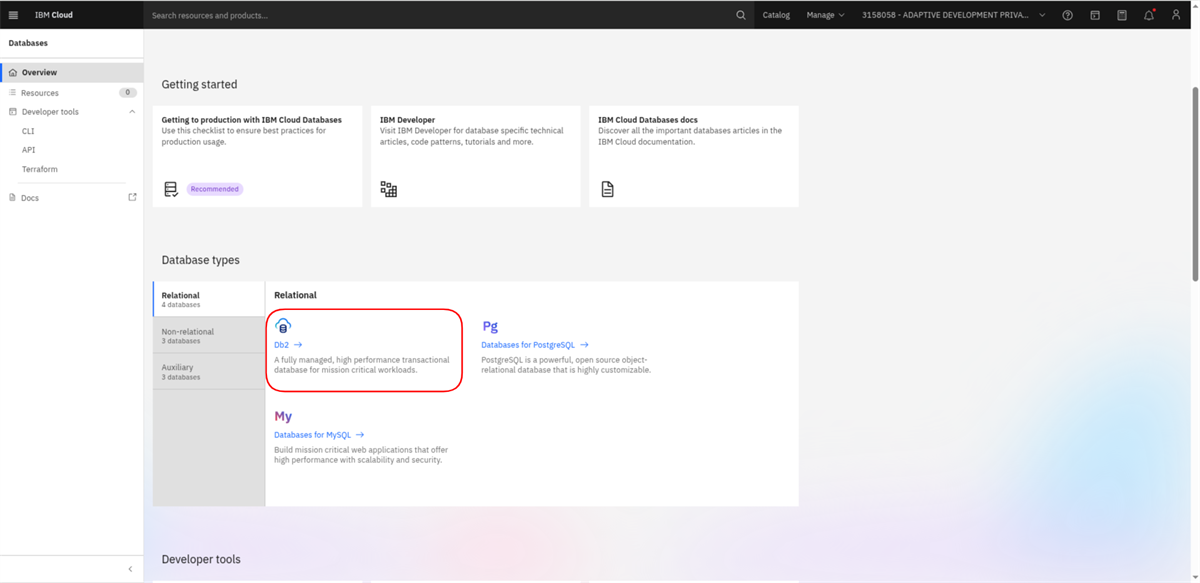Click the IBM Developer card icon

[x=389, y=189]
